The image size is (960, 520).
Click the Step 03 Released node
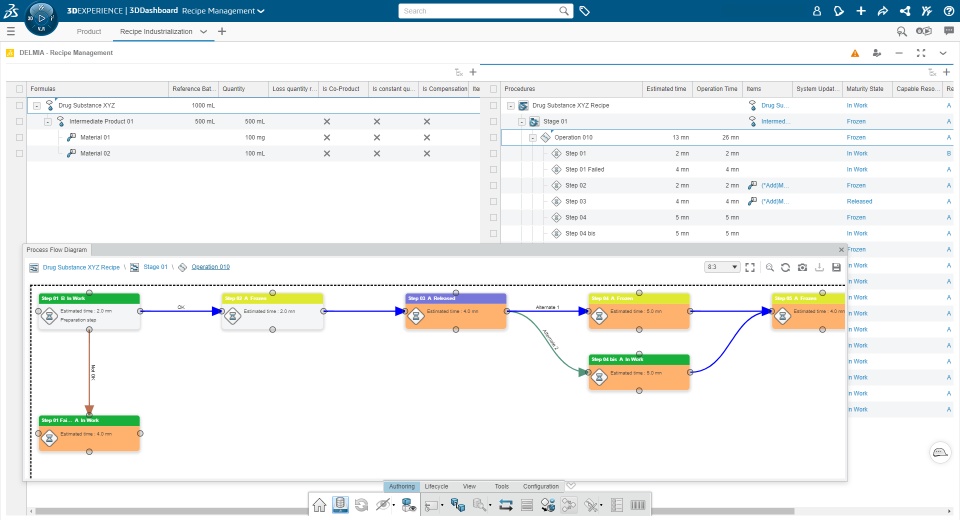tap(456, 311)
